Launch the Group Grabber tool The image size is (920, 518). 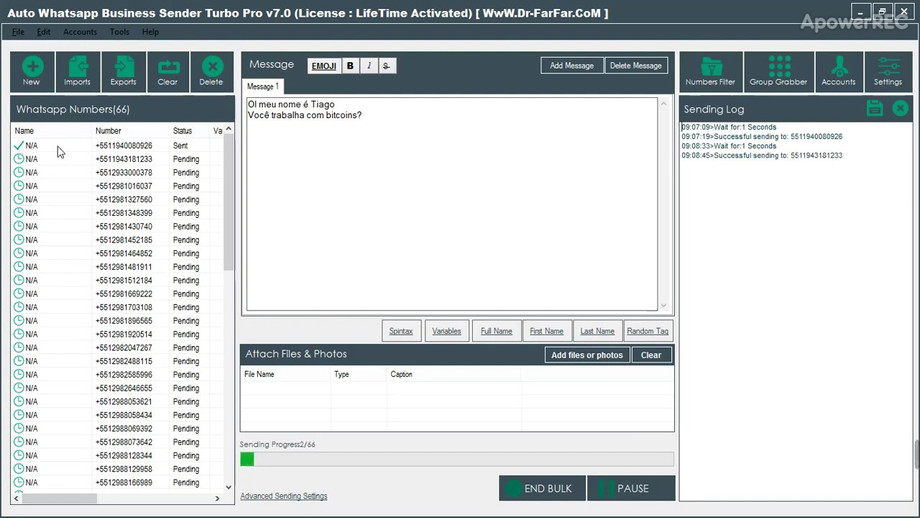click(x=778, y=71)
